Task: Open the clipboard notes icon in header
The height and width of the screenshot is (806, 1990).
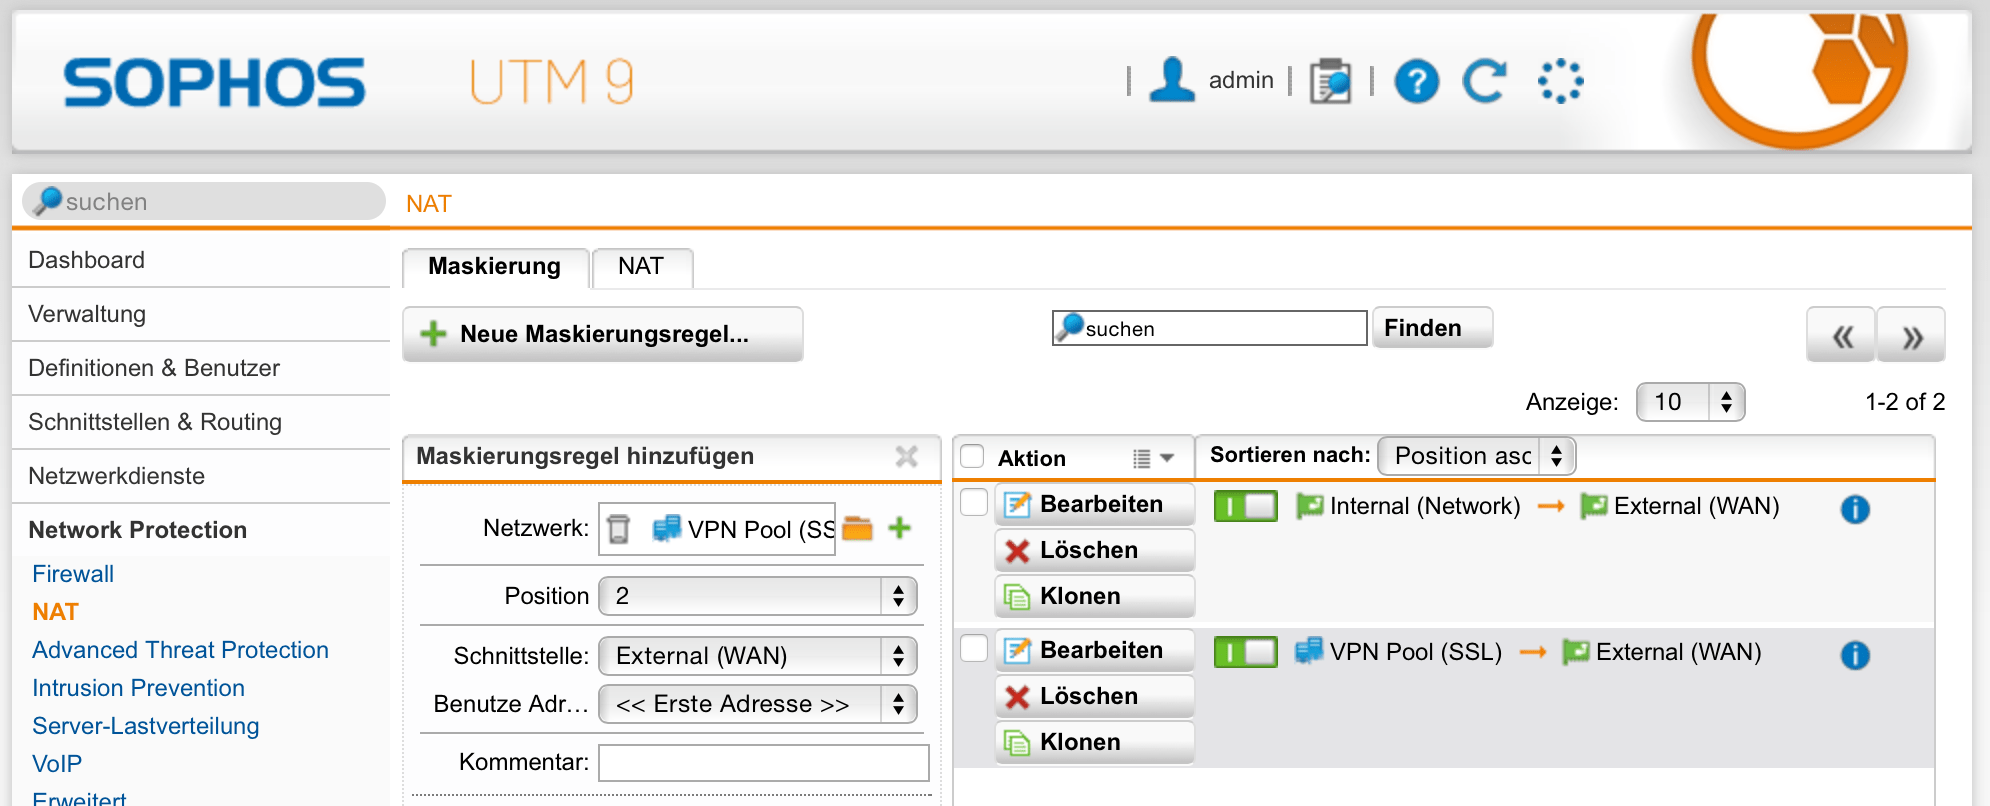Action: pos(1331,81)
